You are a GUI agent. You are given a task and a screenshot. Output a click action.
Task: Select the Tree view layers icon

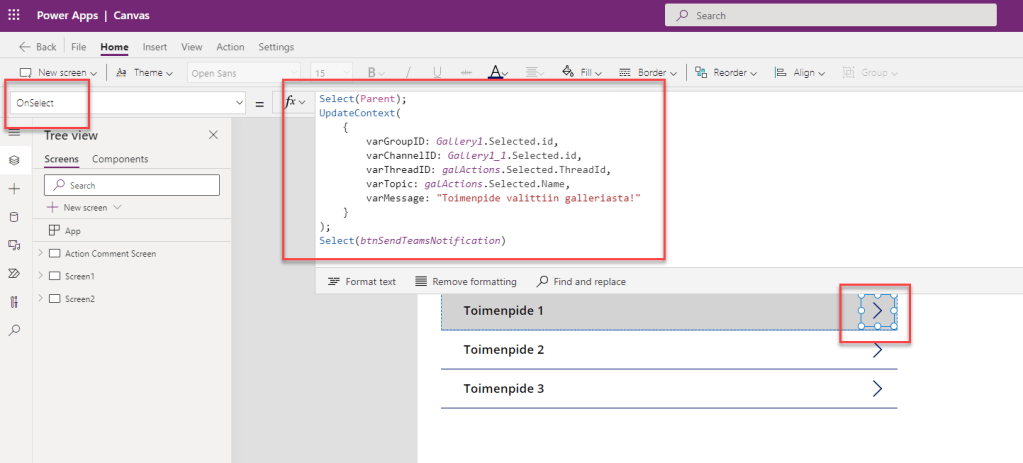14,160
